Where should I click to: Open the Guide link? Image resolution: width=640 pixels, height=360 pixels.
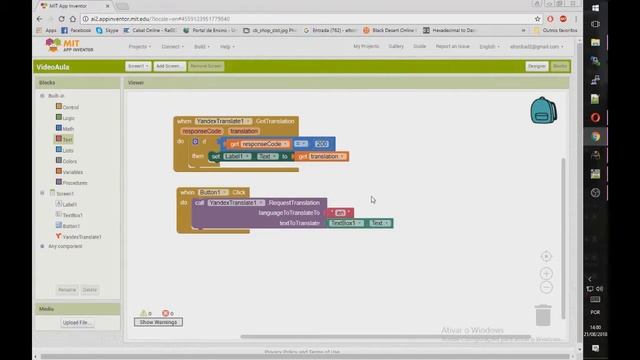[419, 47]
